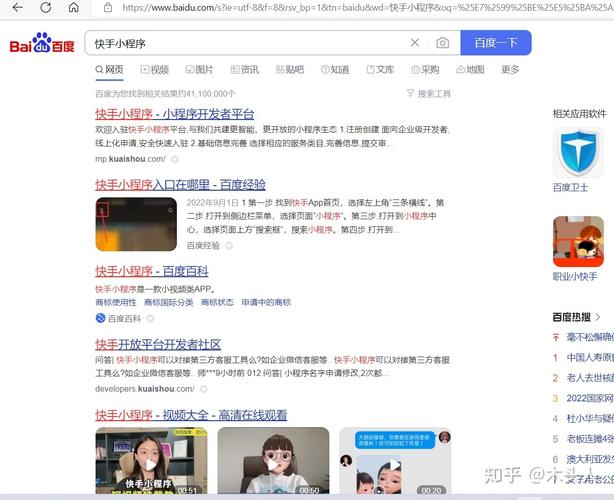Screen dimensions: 614x500
Task: Open 百度卫士 app icon
Action: [x=578, y=151]
